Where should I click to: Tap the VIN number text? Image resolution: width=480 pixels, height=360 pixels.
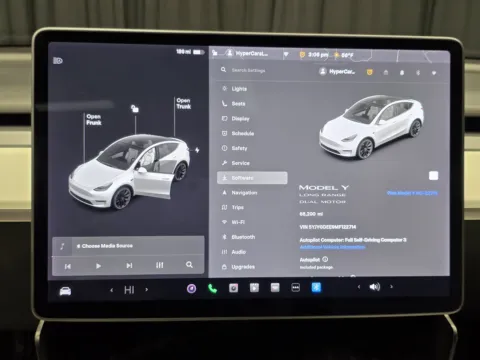coord(328,227)
